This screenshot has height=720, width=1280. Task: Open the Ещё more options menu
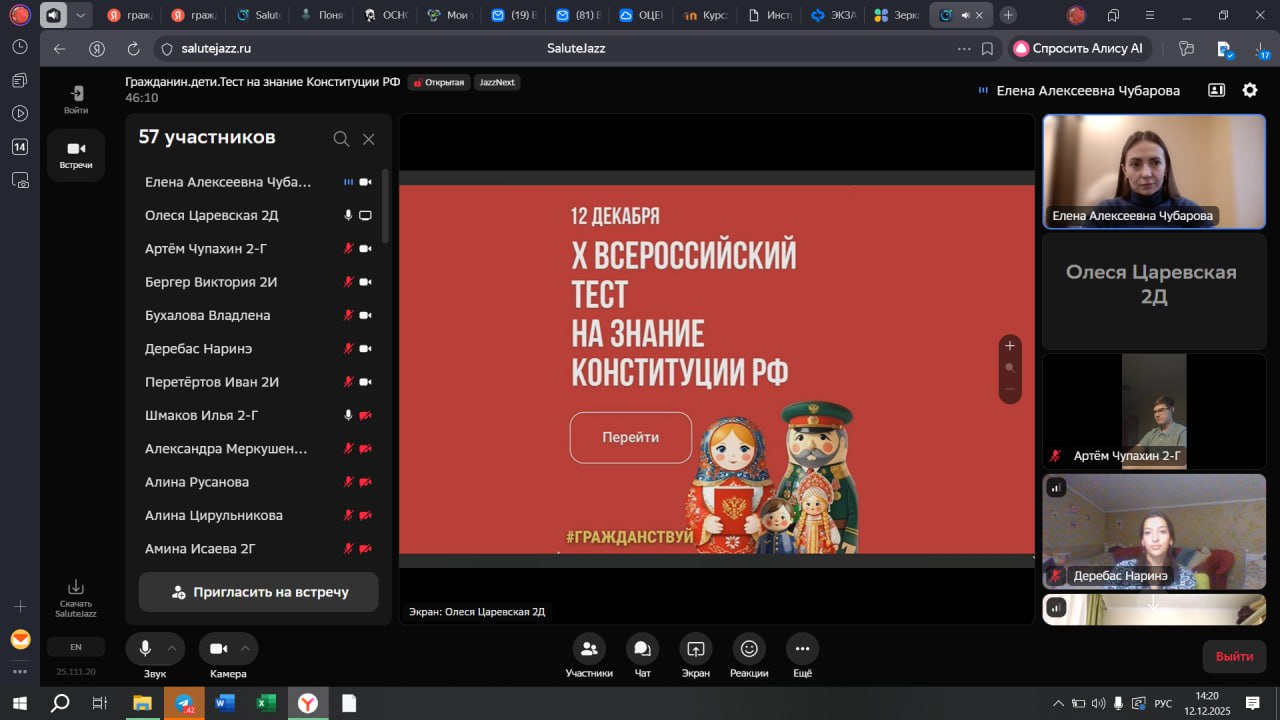802,649
